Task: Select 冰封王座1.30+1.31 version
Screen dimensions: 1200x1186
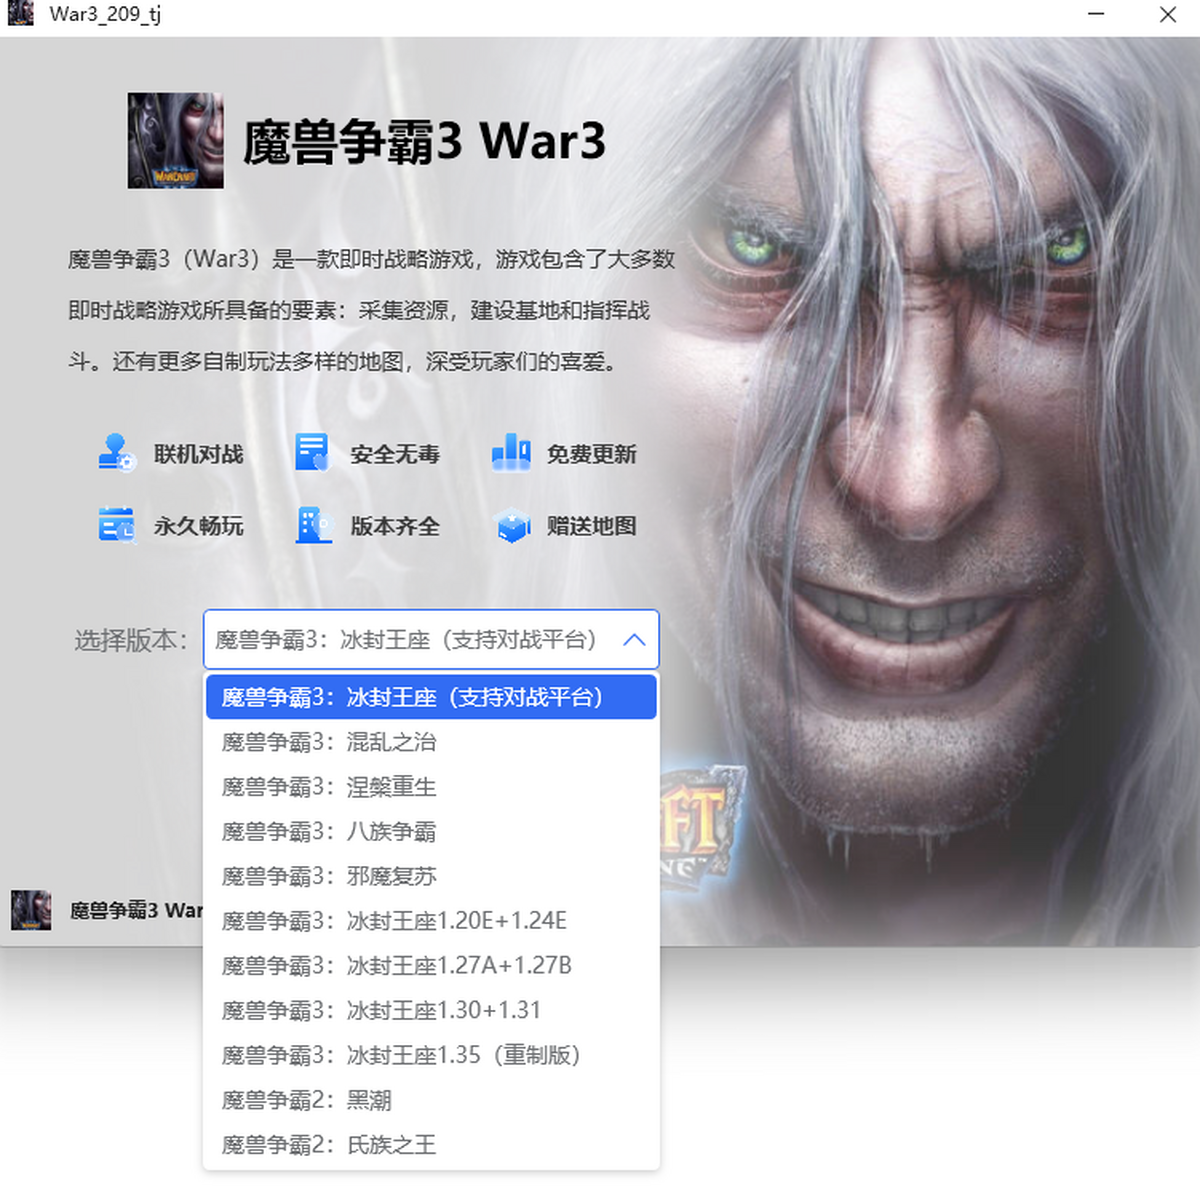Action: pyautogui.click(x=431, y=1010)
